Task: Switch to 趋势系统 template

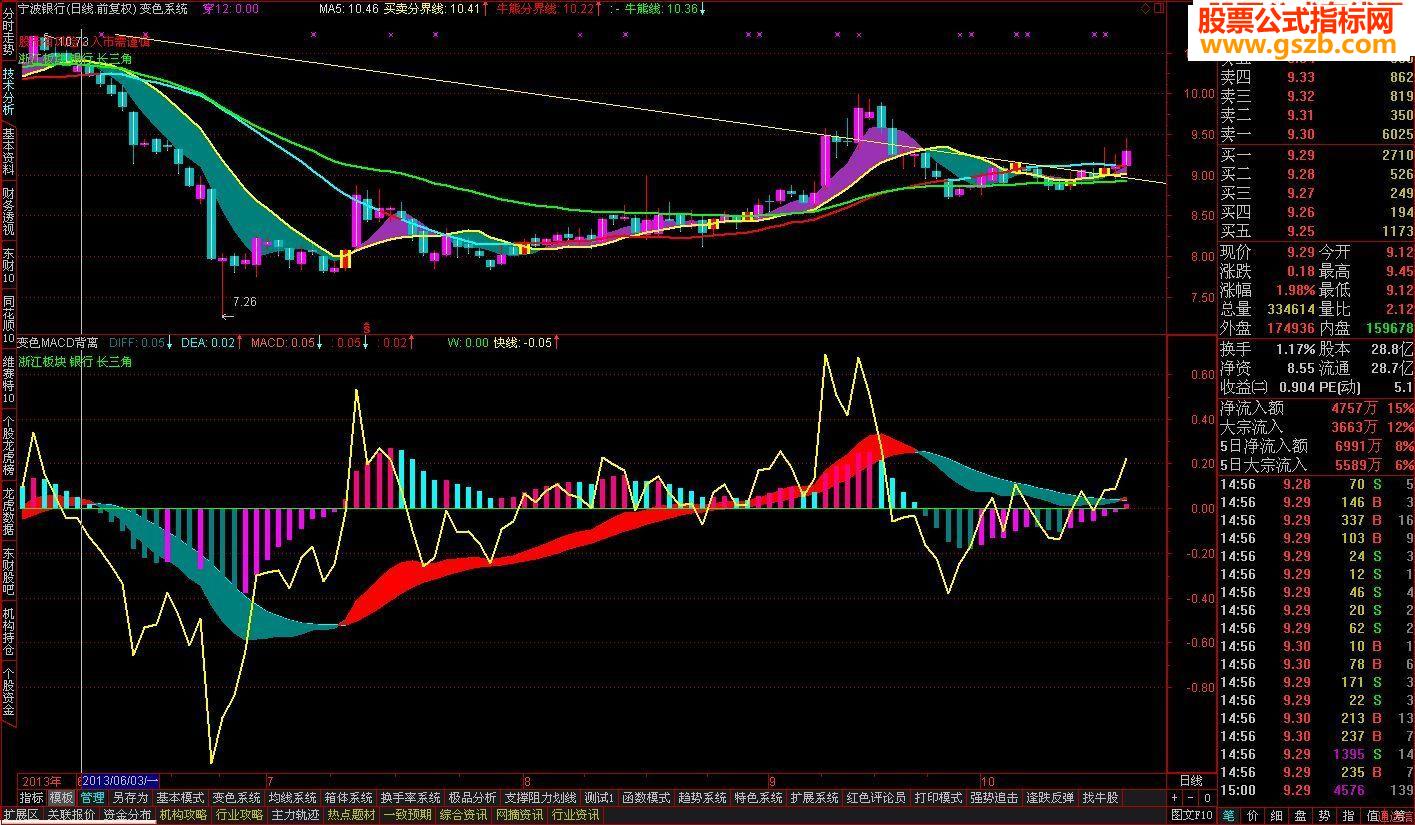Action: click(x=702, y=798)
